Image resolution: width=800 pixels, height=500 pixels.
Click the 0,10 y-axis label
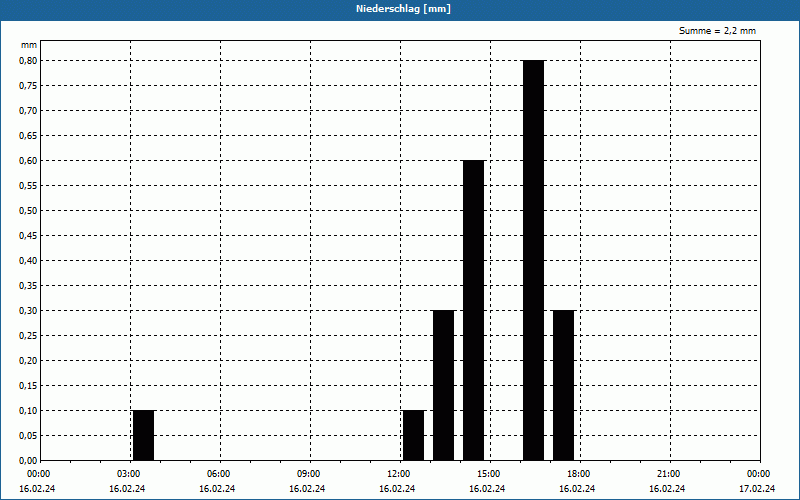coord(28,411)
